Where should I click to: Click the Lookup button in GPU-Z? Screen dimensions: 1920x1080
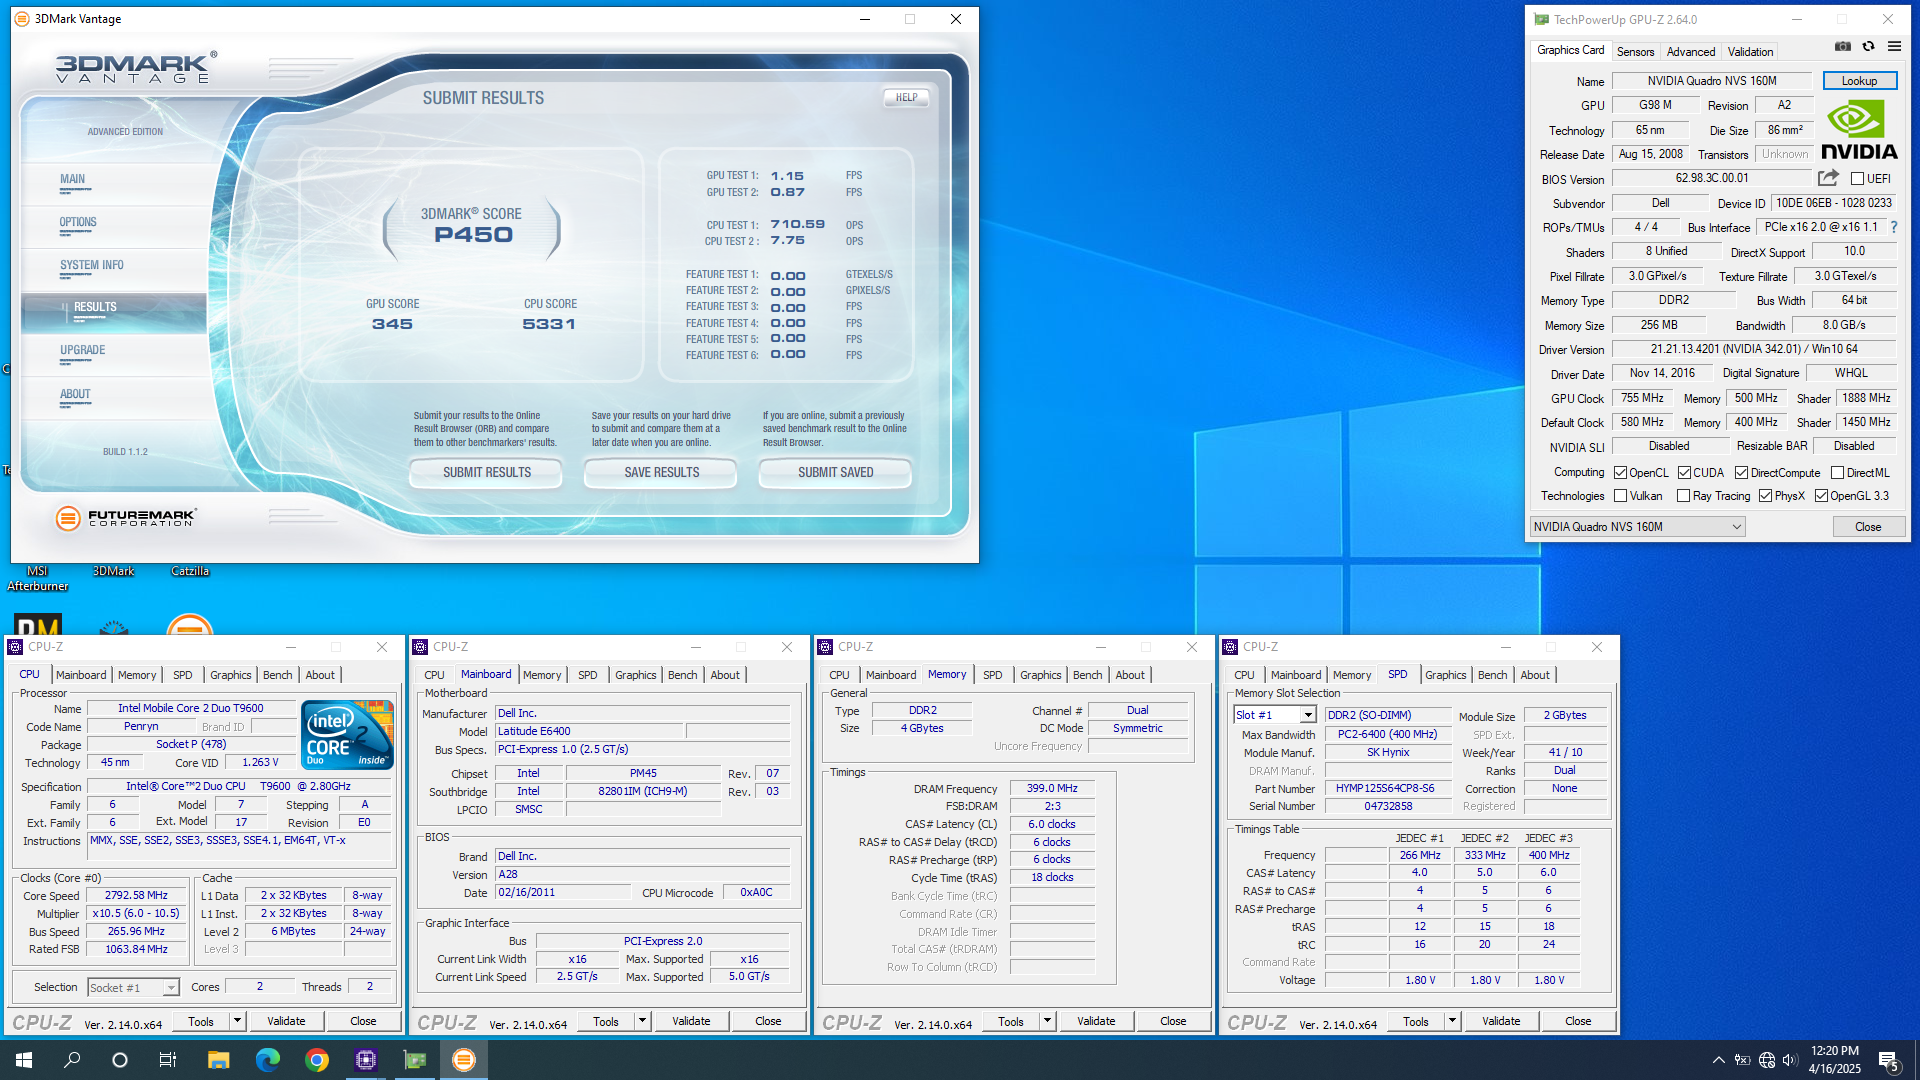pos(1859,81)
